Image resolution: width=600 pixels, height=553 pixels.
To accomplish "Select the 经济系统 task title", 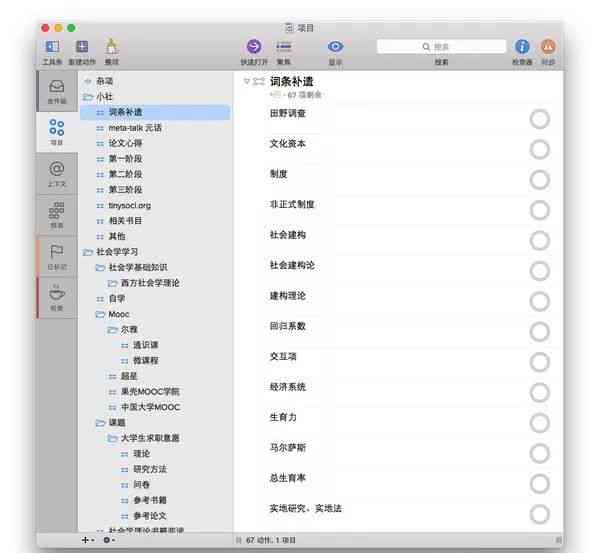I will point(287,387).
